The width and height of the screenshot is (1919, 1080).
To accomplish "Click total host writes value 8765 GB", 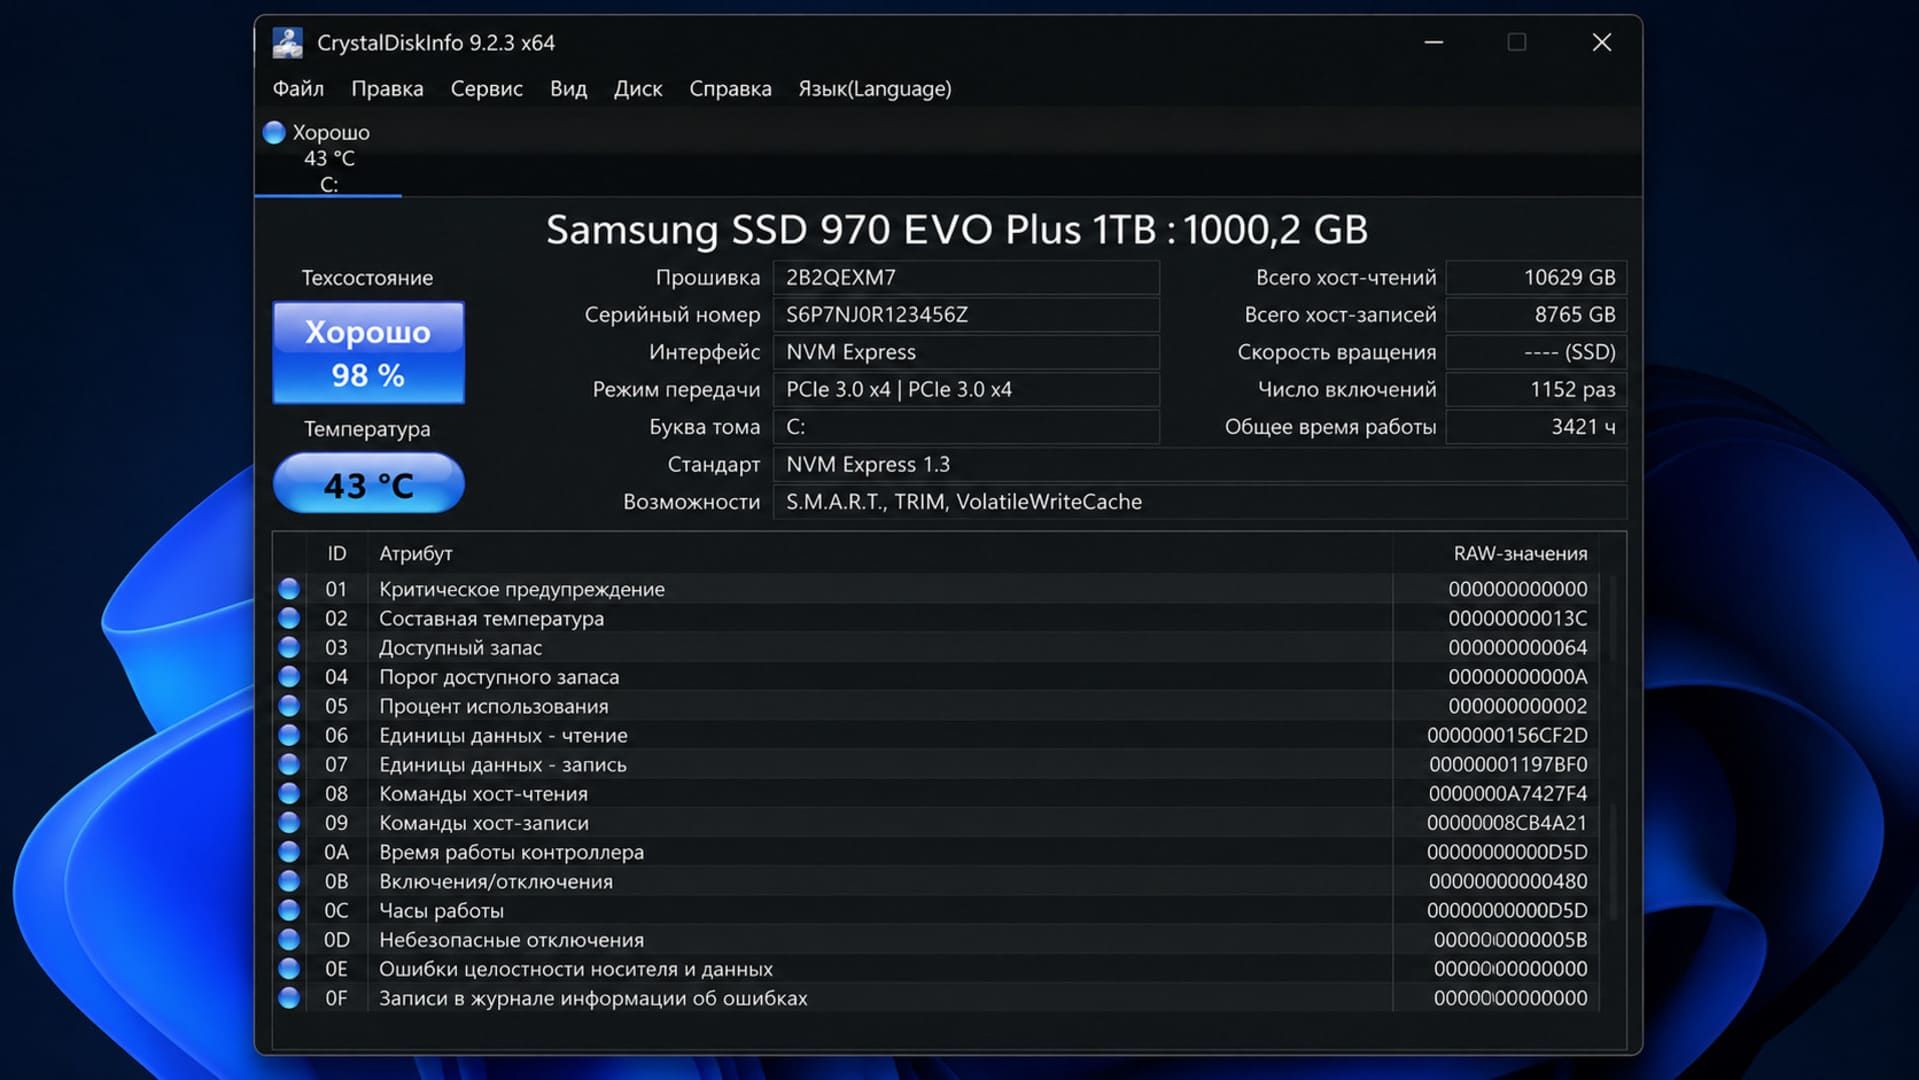I will pos(1536,315).
